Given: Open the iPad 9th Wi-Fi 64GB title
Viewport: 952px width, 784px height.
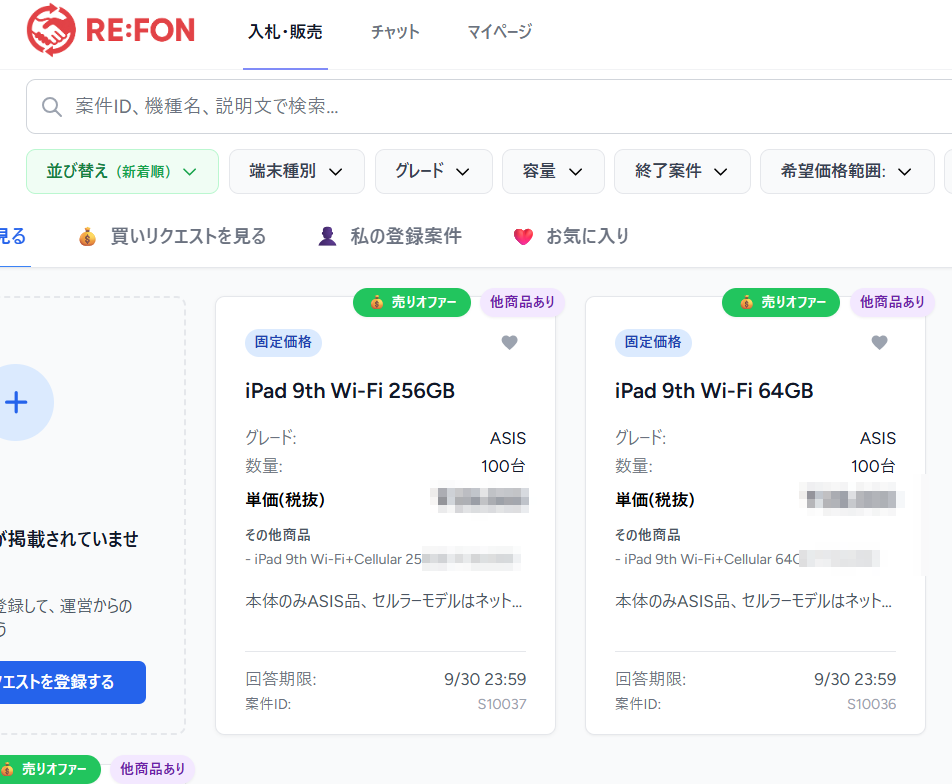Looking at the screenshot, I should pos(713,390).
